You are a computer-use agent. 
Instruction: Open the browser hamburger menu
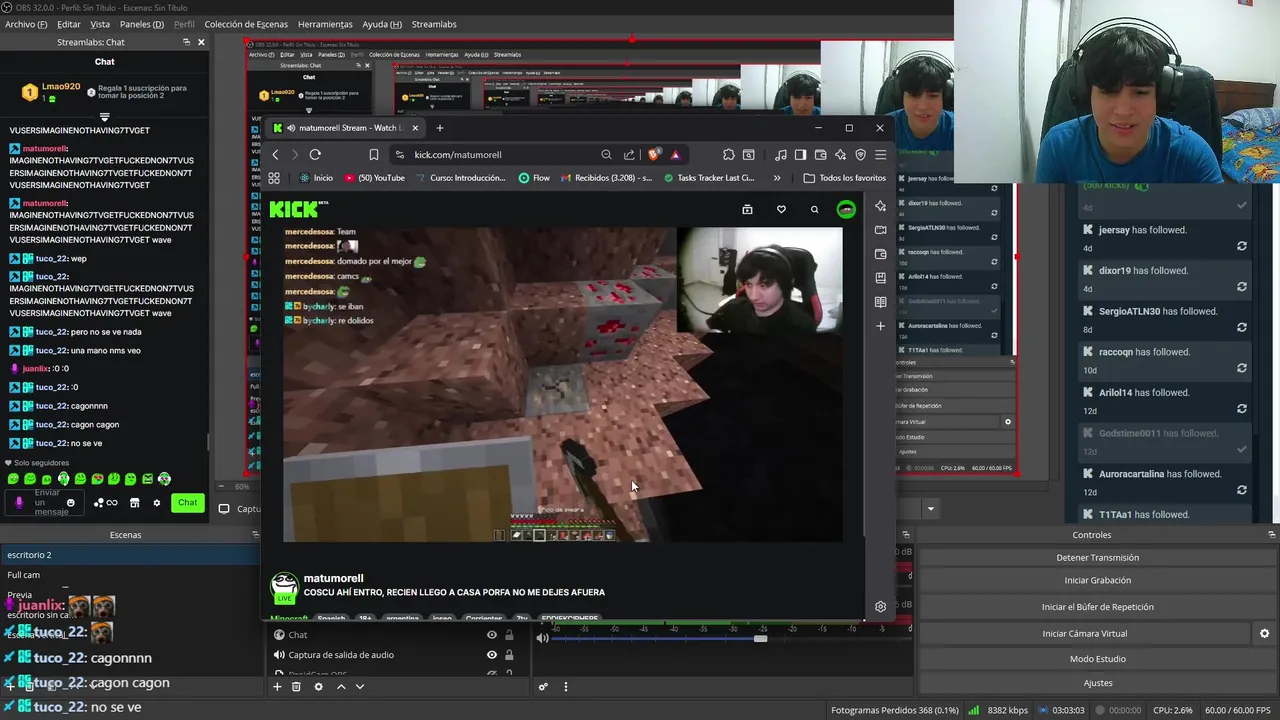[880, 154]
